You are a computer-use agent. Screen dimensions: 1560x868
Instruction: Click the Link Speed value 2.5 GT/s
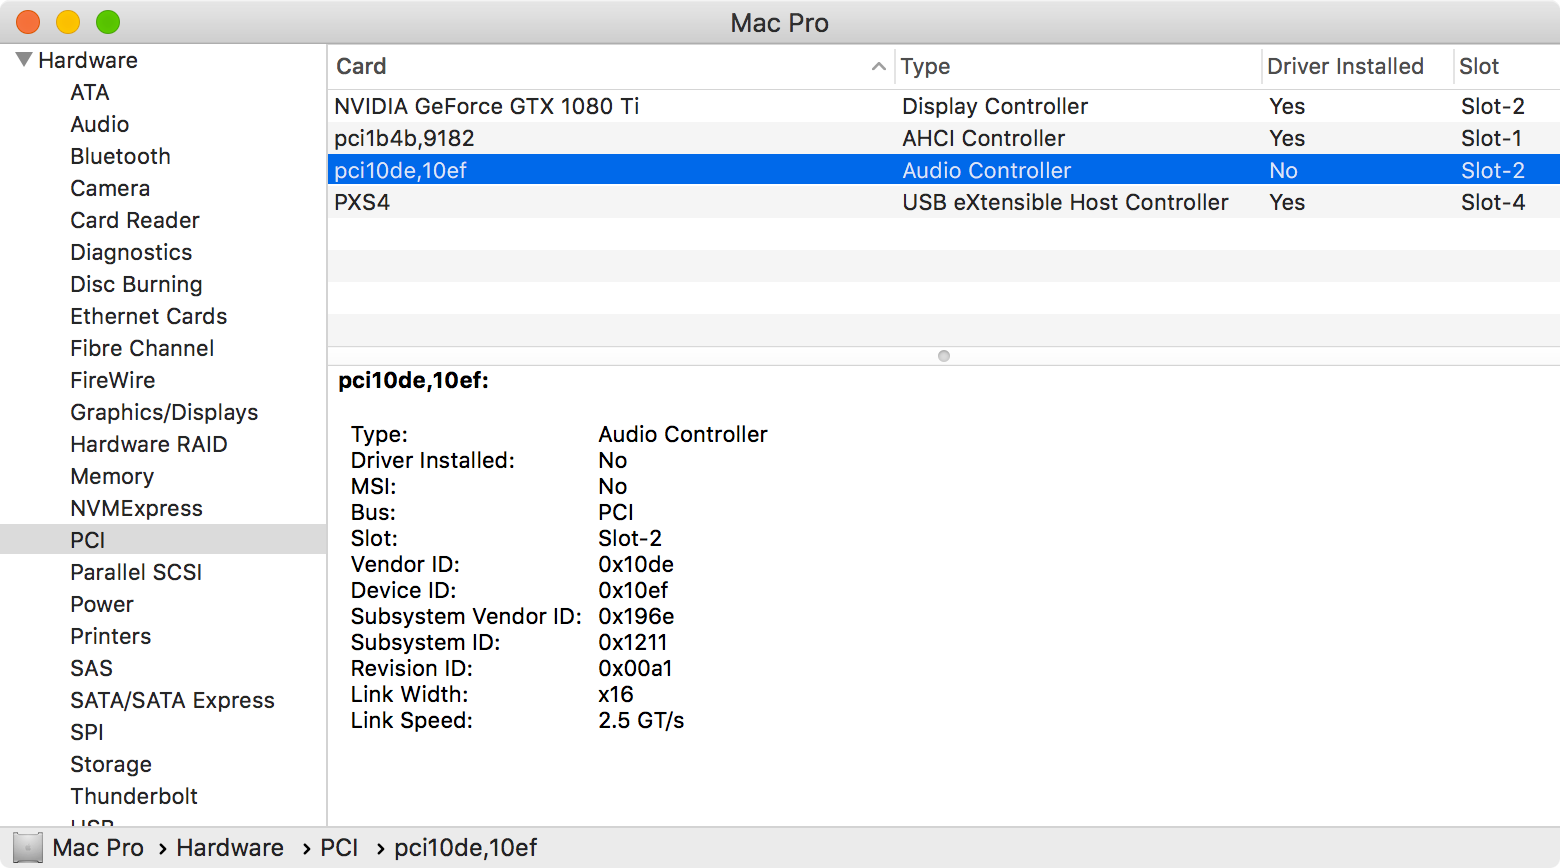click(641, 720)
